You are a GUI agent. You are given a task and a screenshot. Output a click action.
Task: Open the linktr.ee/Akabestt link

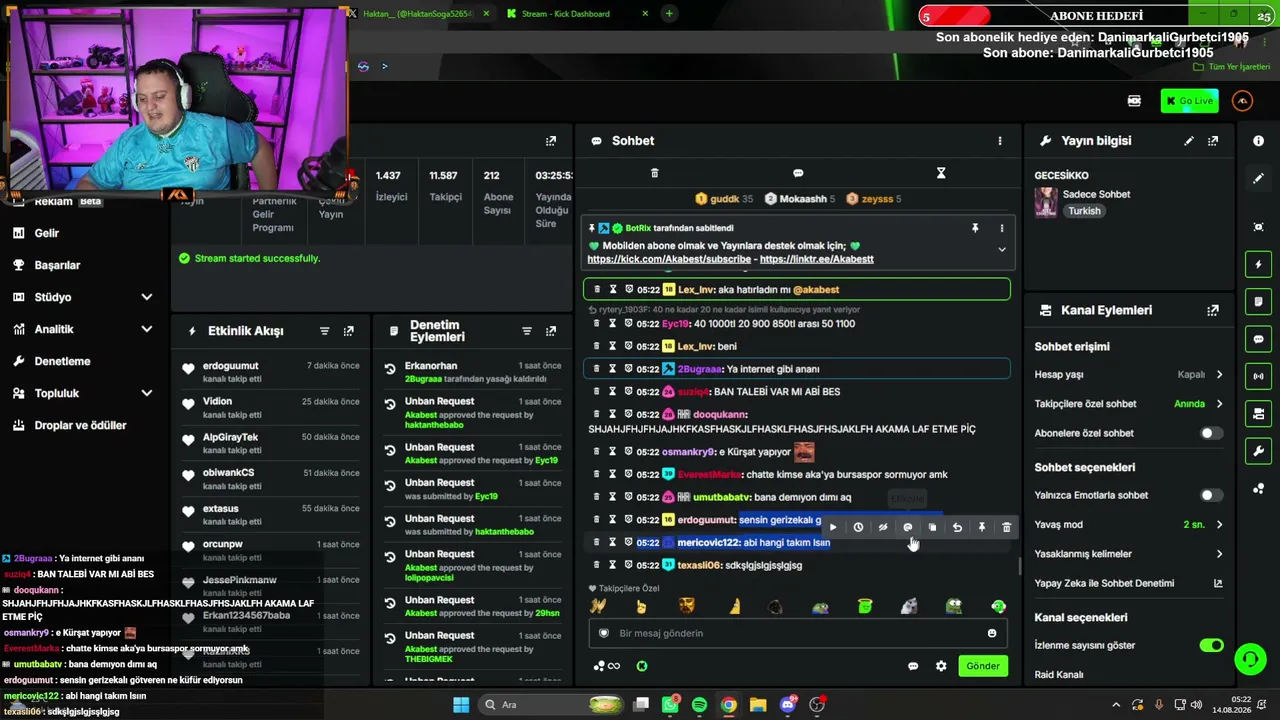(817, 259)
